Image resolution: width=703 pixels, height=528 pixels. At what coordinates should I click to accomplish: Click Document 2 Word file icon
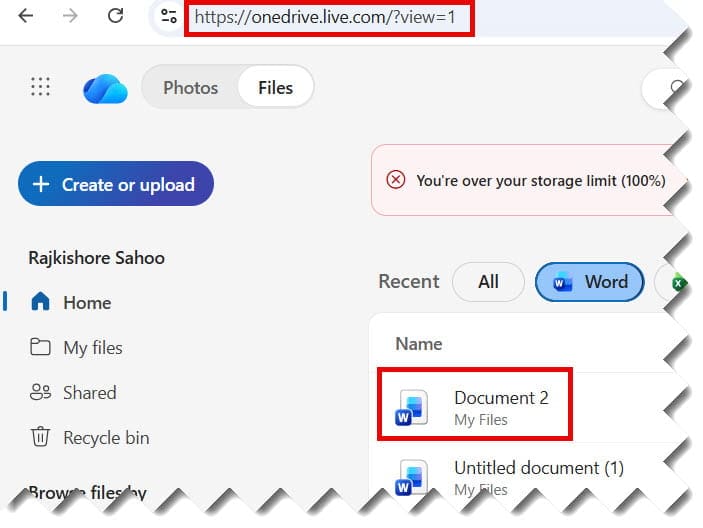tap(411, 407)
